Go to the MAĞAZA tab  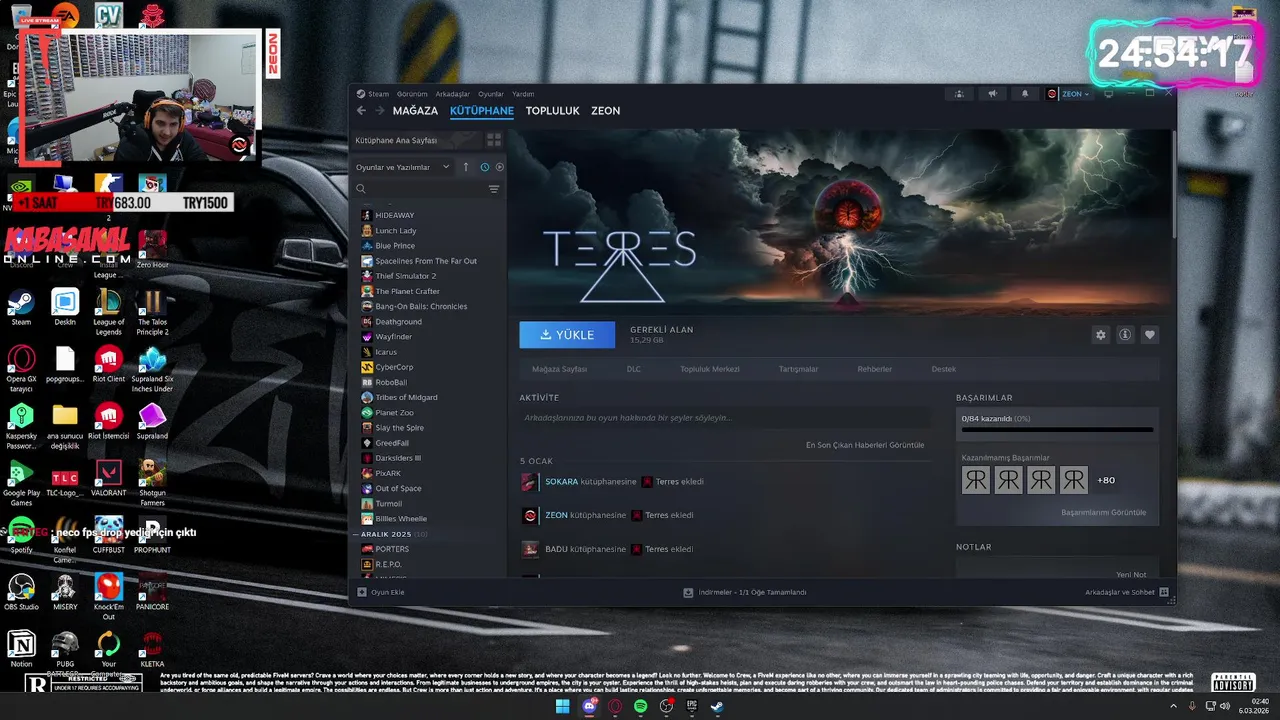coord(415,111)
